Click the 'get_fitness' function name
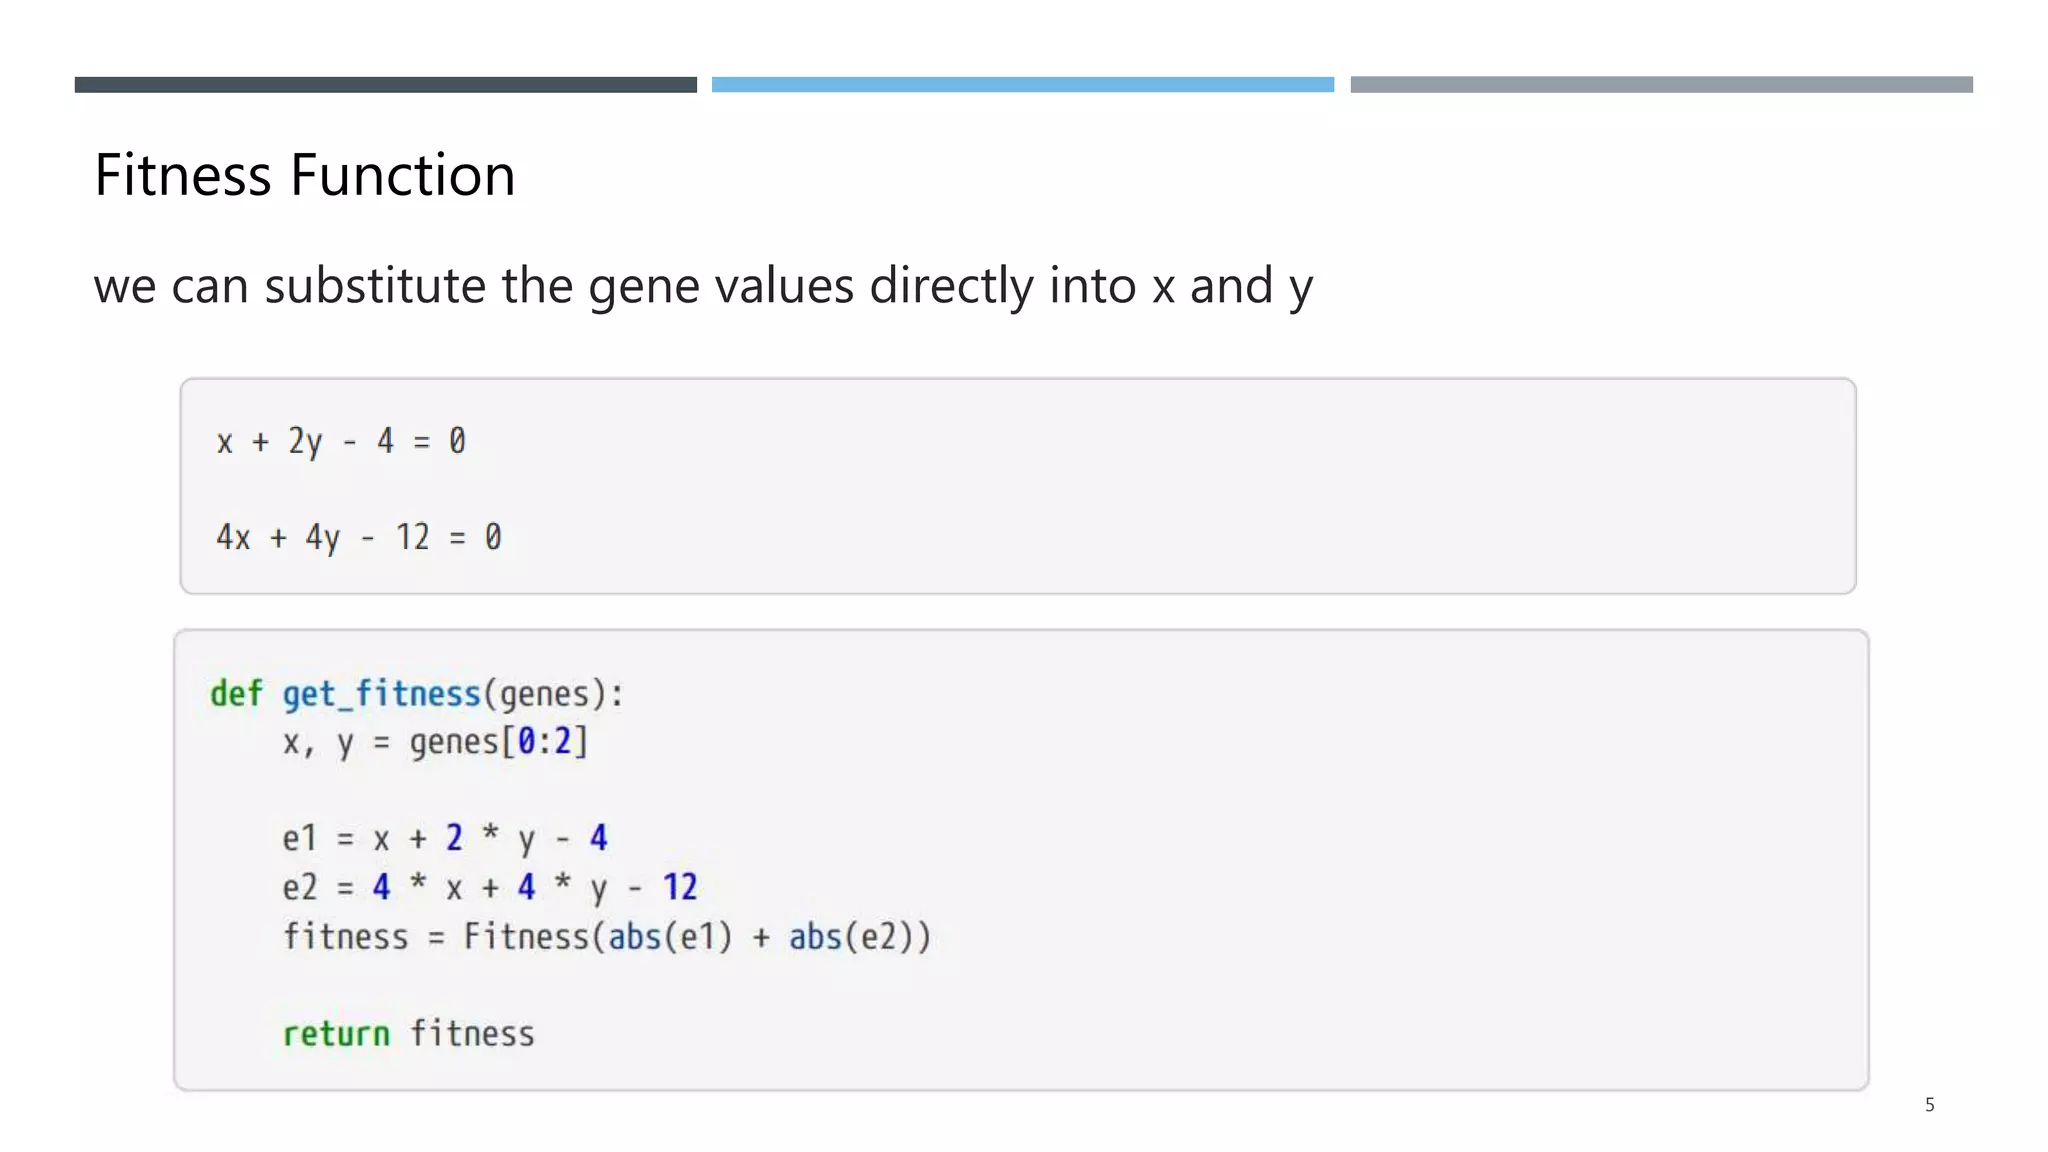This screenshot has width=2048, height=1152. (x=381, y=694)
